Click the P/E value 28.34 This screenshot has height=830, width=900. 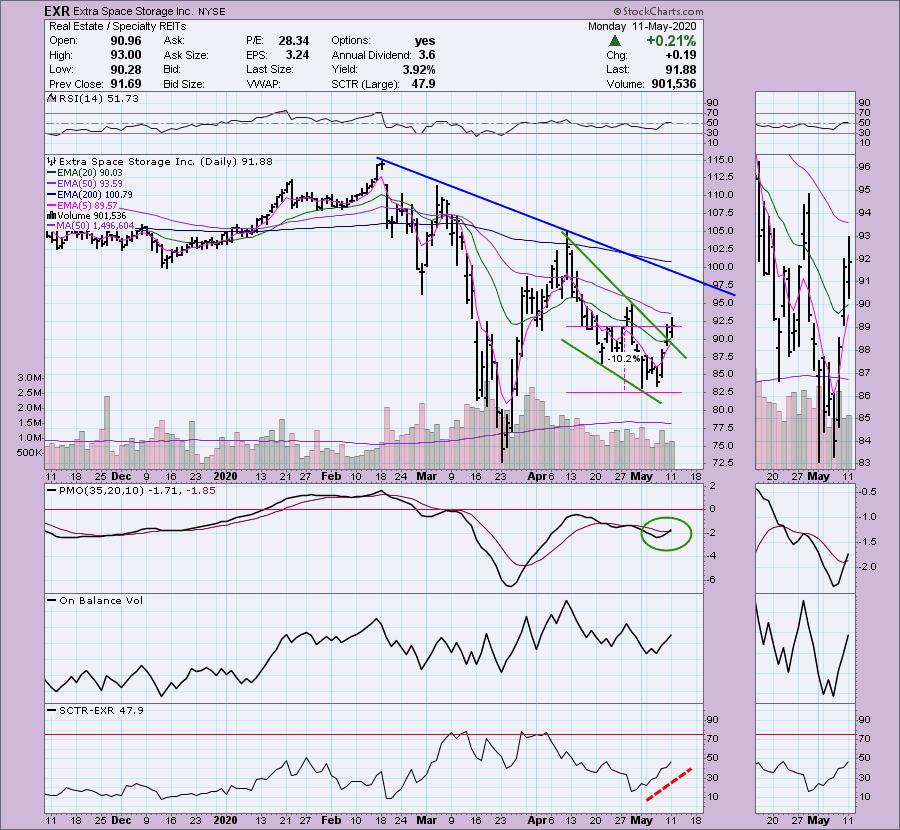point(293,41)
